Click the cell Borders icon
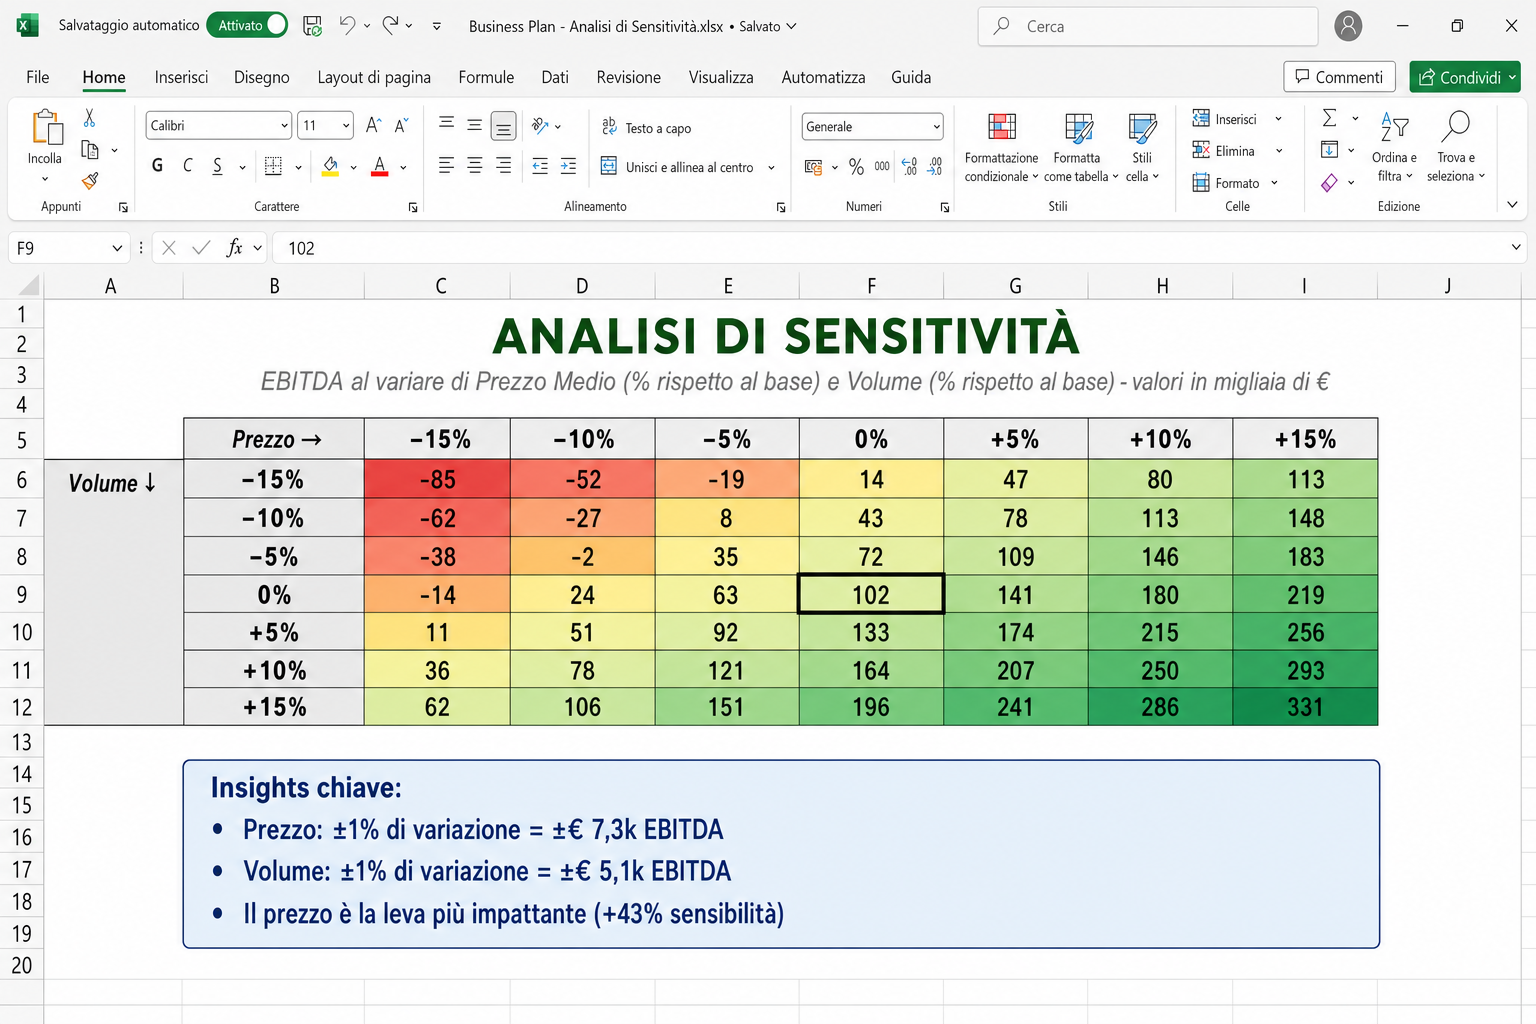This screenshot has width=1536, height=1024. 273,166
